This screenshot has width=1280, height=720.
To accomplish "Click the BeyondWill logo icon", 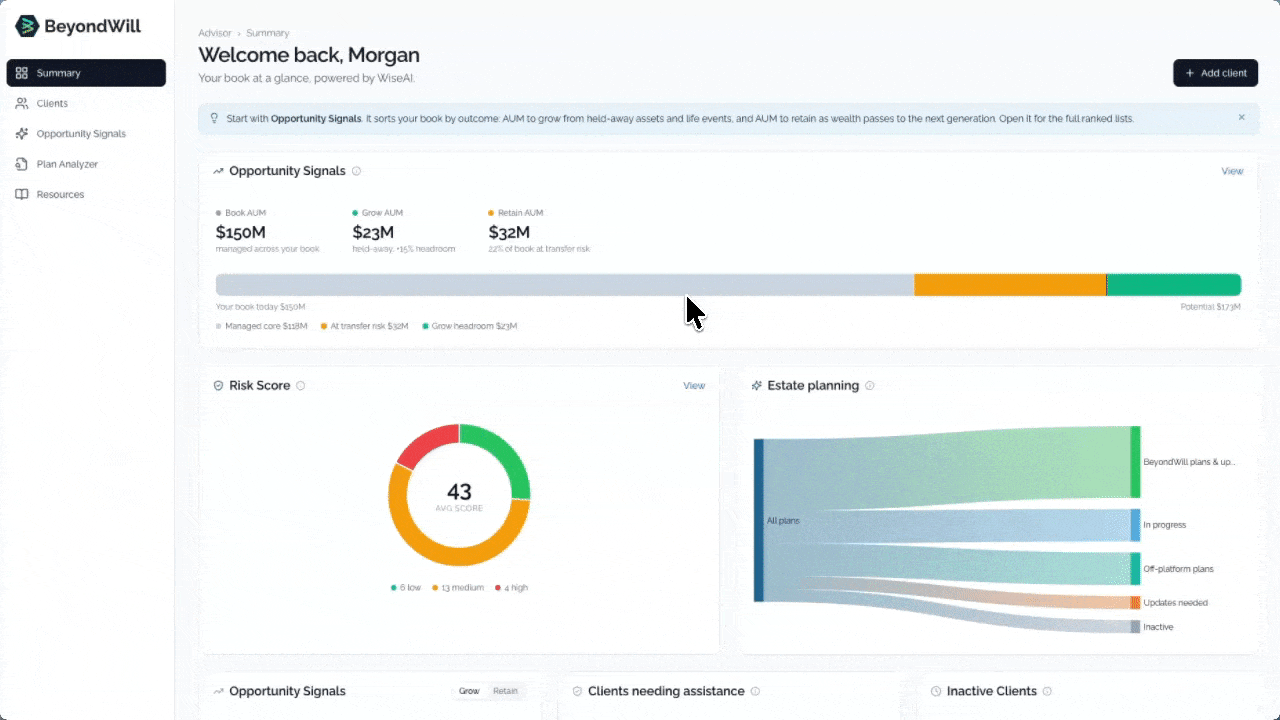I will pyautogui.click(x=27, y=26).
